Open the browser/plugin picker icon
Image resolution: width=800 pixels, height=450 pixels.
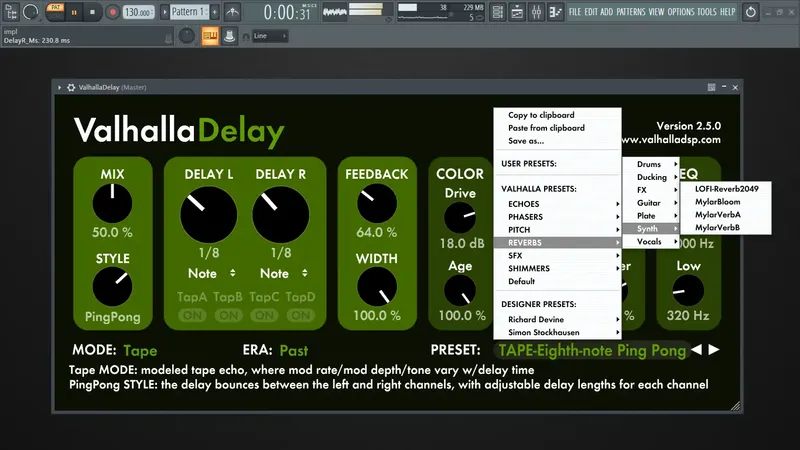(11, 11)
